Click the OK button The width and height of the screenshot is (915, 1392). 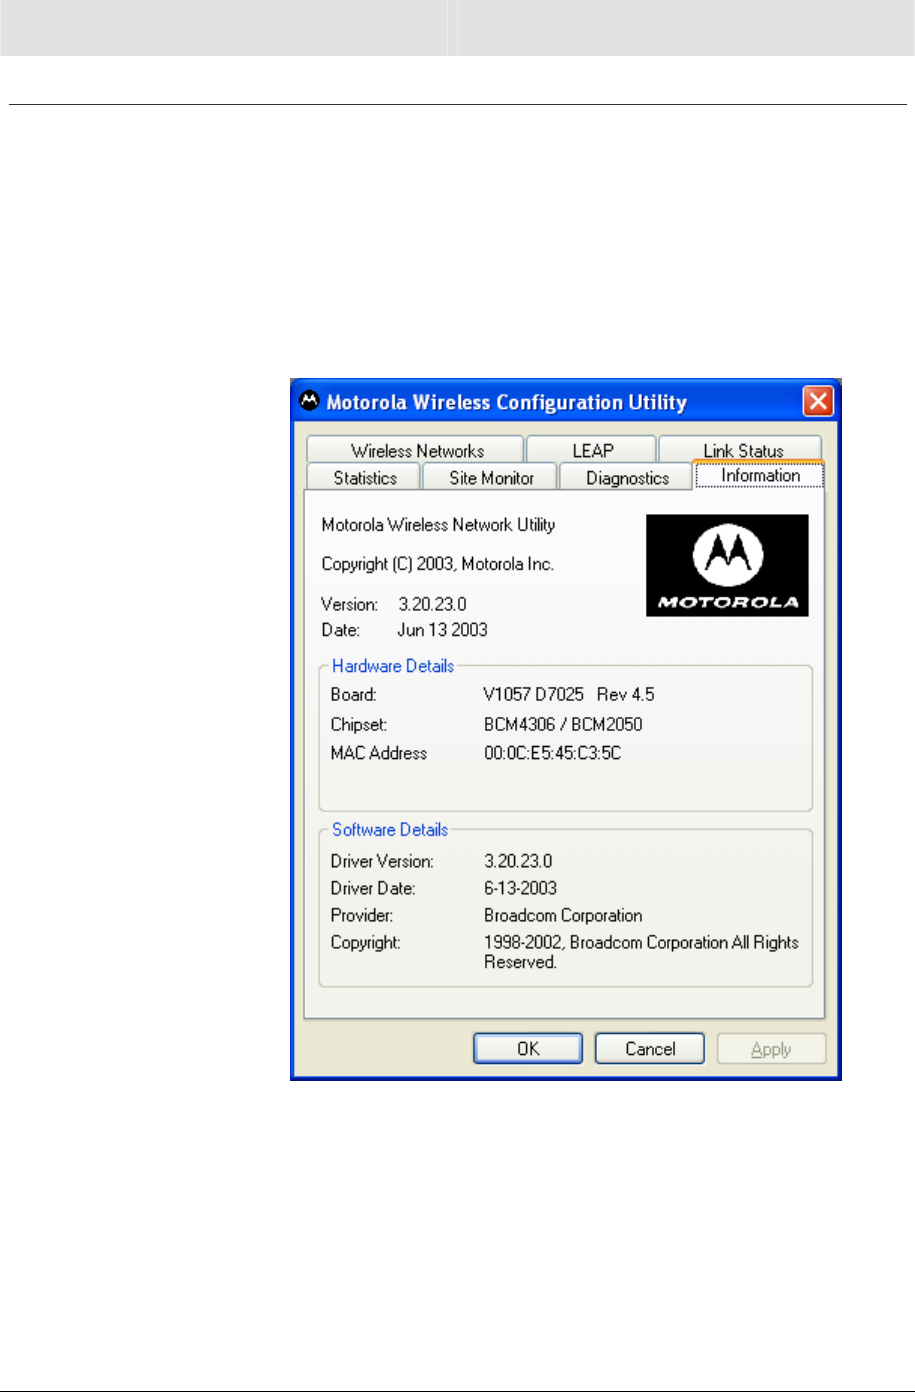[x=528, y=1049]
